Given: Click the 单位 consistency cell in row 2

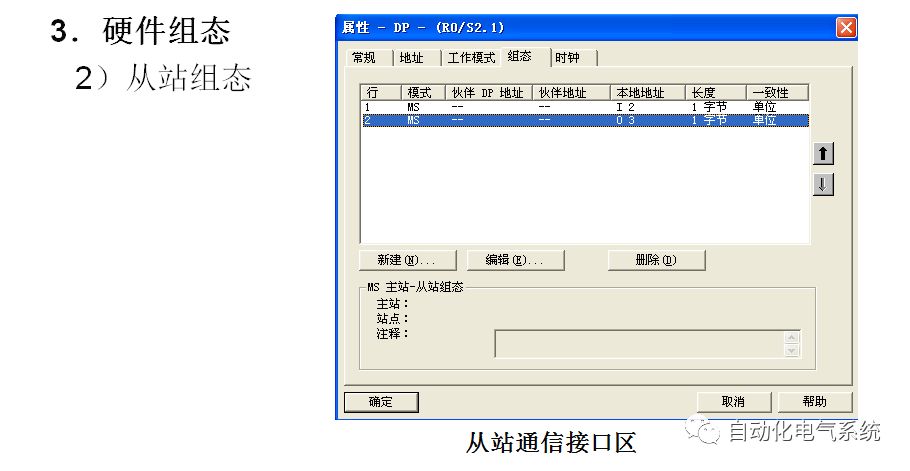Looking at the screenshot, I should (x=764, y=120).
